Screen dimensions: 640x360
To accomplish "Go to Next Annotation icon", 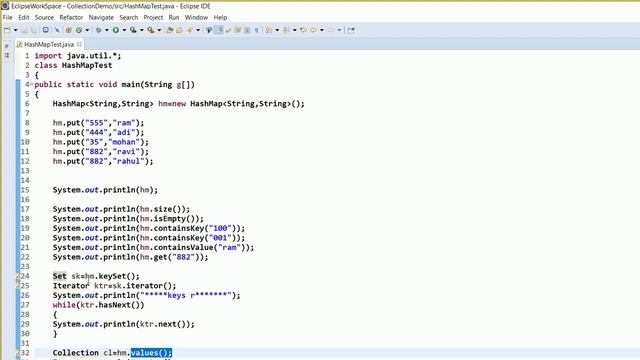I will point(268,30).
